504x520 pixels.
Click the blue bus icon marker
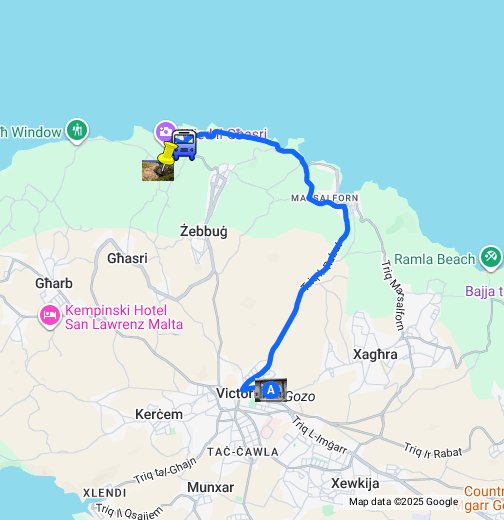[x=184, y=145]
